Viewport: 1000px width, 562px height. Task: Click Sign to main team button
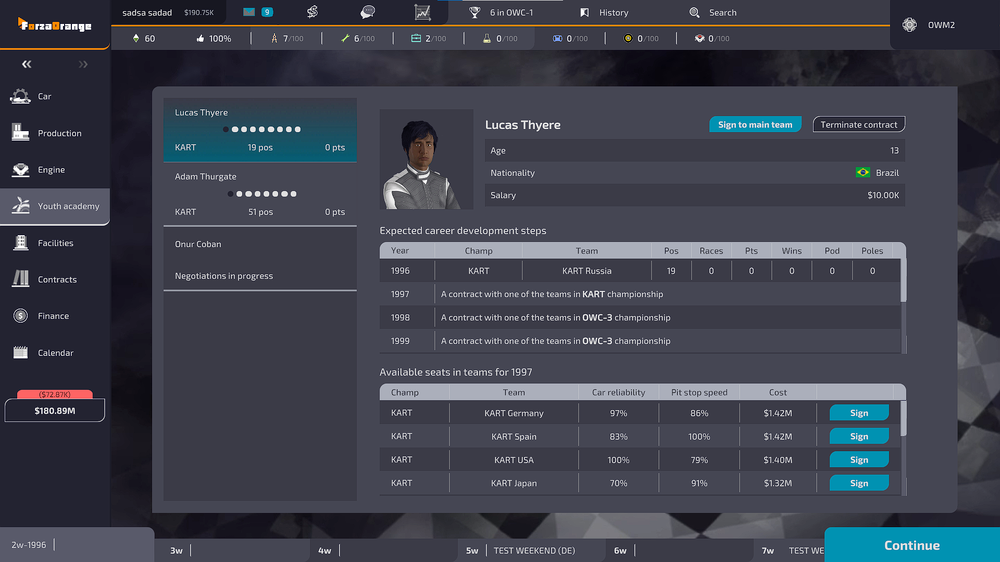(x=755, y=124)
